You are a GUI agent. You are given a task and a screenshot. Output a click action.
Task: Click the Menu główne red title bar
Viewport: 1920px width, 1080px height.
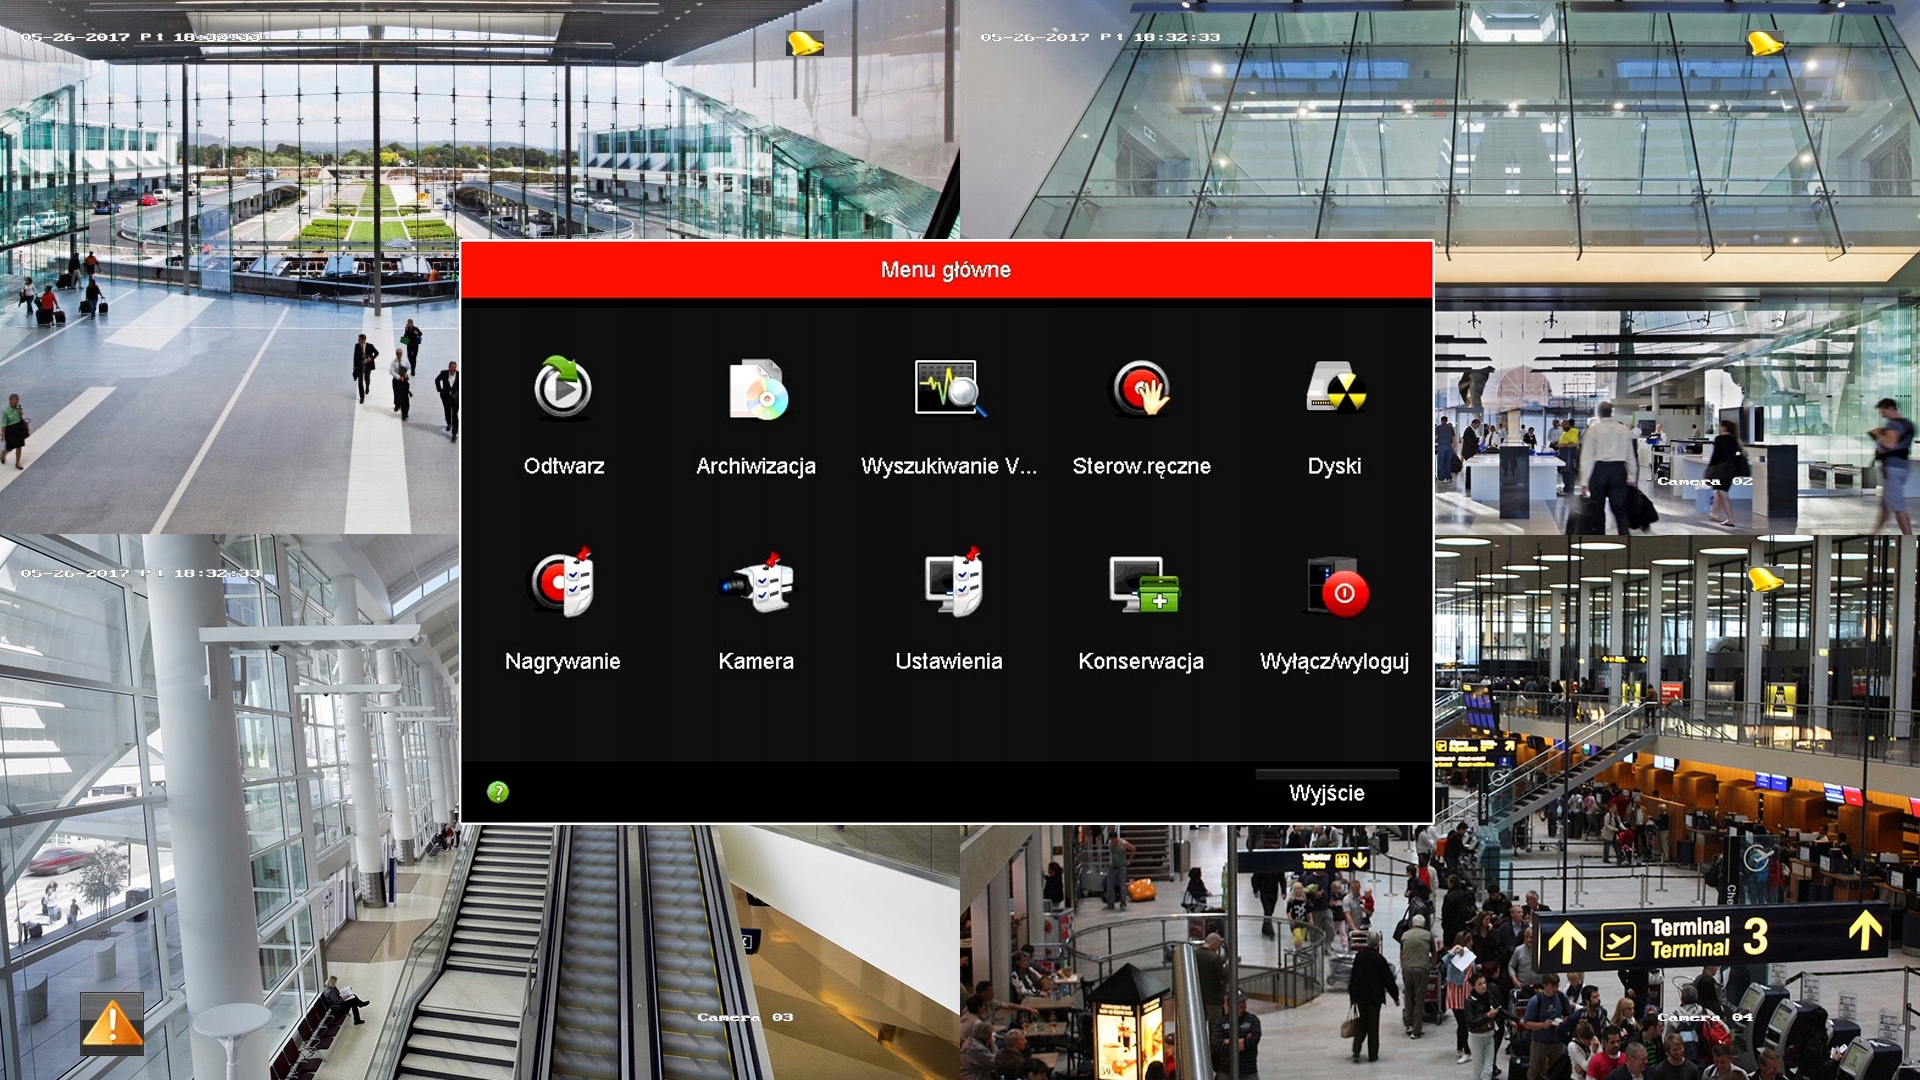946,270
